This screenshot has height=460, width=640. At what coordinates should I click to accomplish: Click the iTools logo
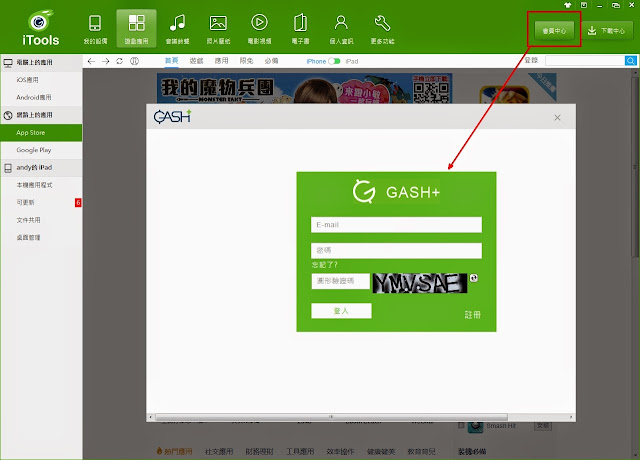point(40,28)
